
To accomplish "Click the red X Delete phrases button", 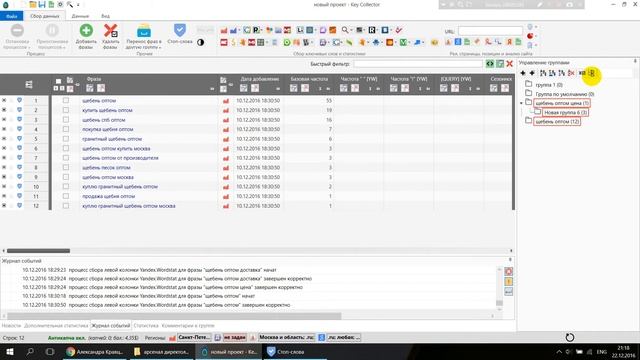I will pyautogui.click(x=111, y=36).
